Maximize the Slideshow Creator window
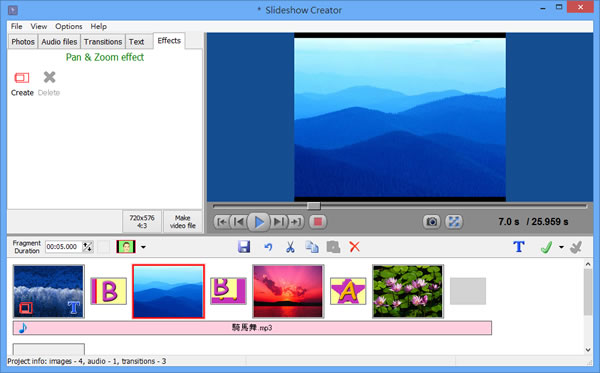 (x=559, y=7)
